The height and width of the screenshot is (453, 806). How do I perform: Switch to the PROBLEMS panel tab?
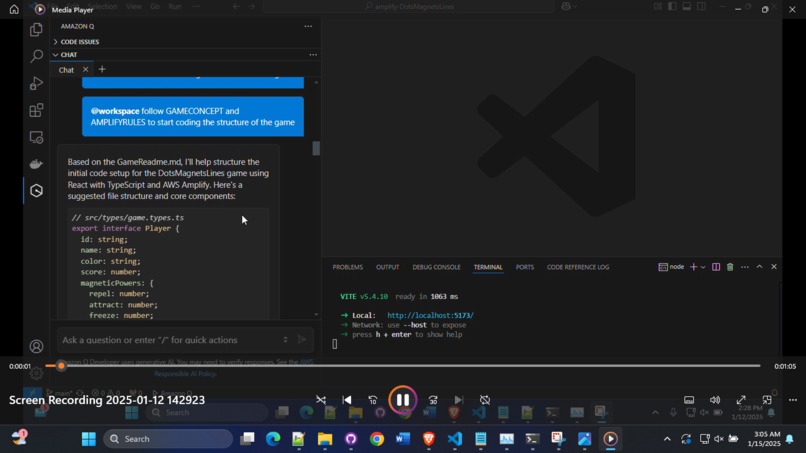[347, 267]
